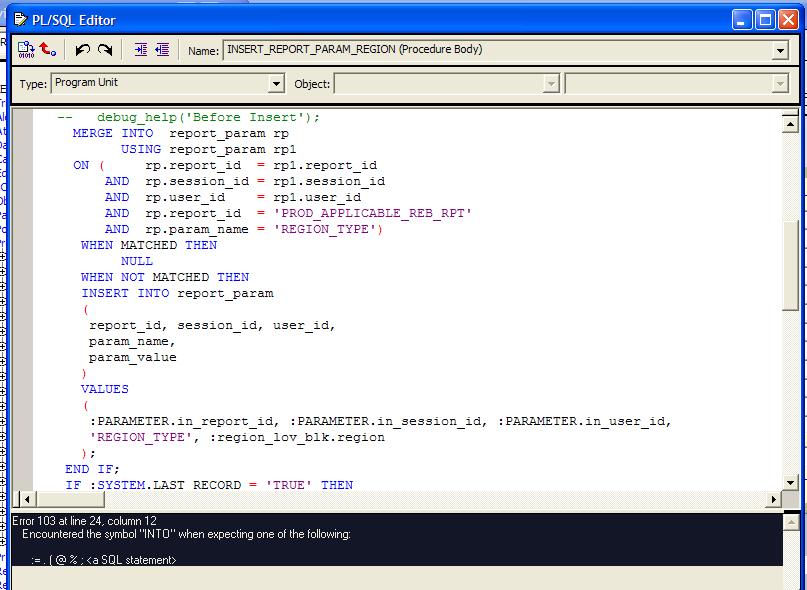Viewport: 807px width, 590px height.
Task: Click the vertical scrollbar thumb in code pane
Action: point(790,266)
